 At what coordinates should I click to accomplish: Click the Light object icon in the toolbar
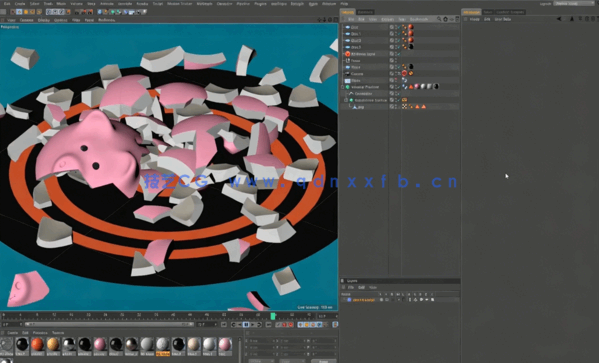click(144, 12)
